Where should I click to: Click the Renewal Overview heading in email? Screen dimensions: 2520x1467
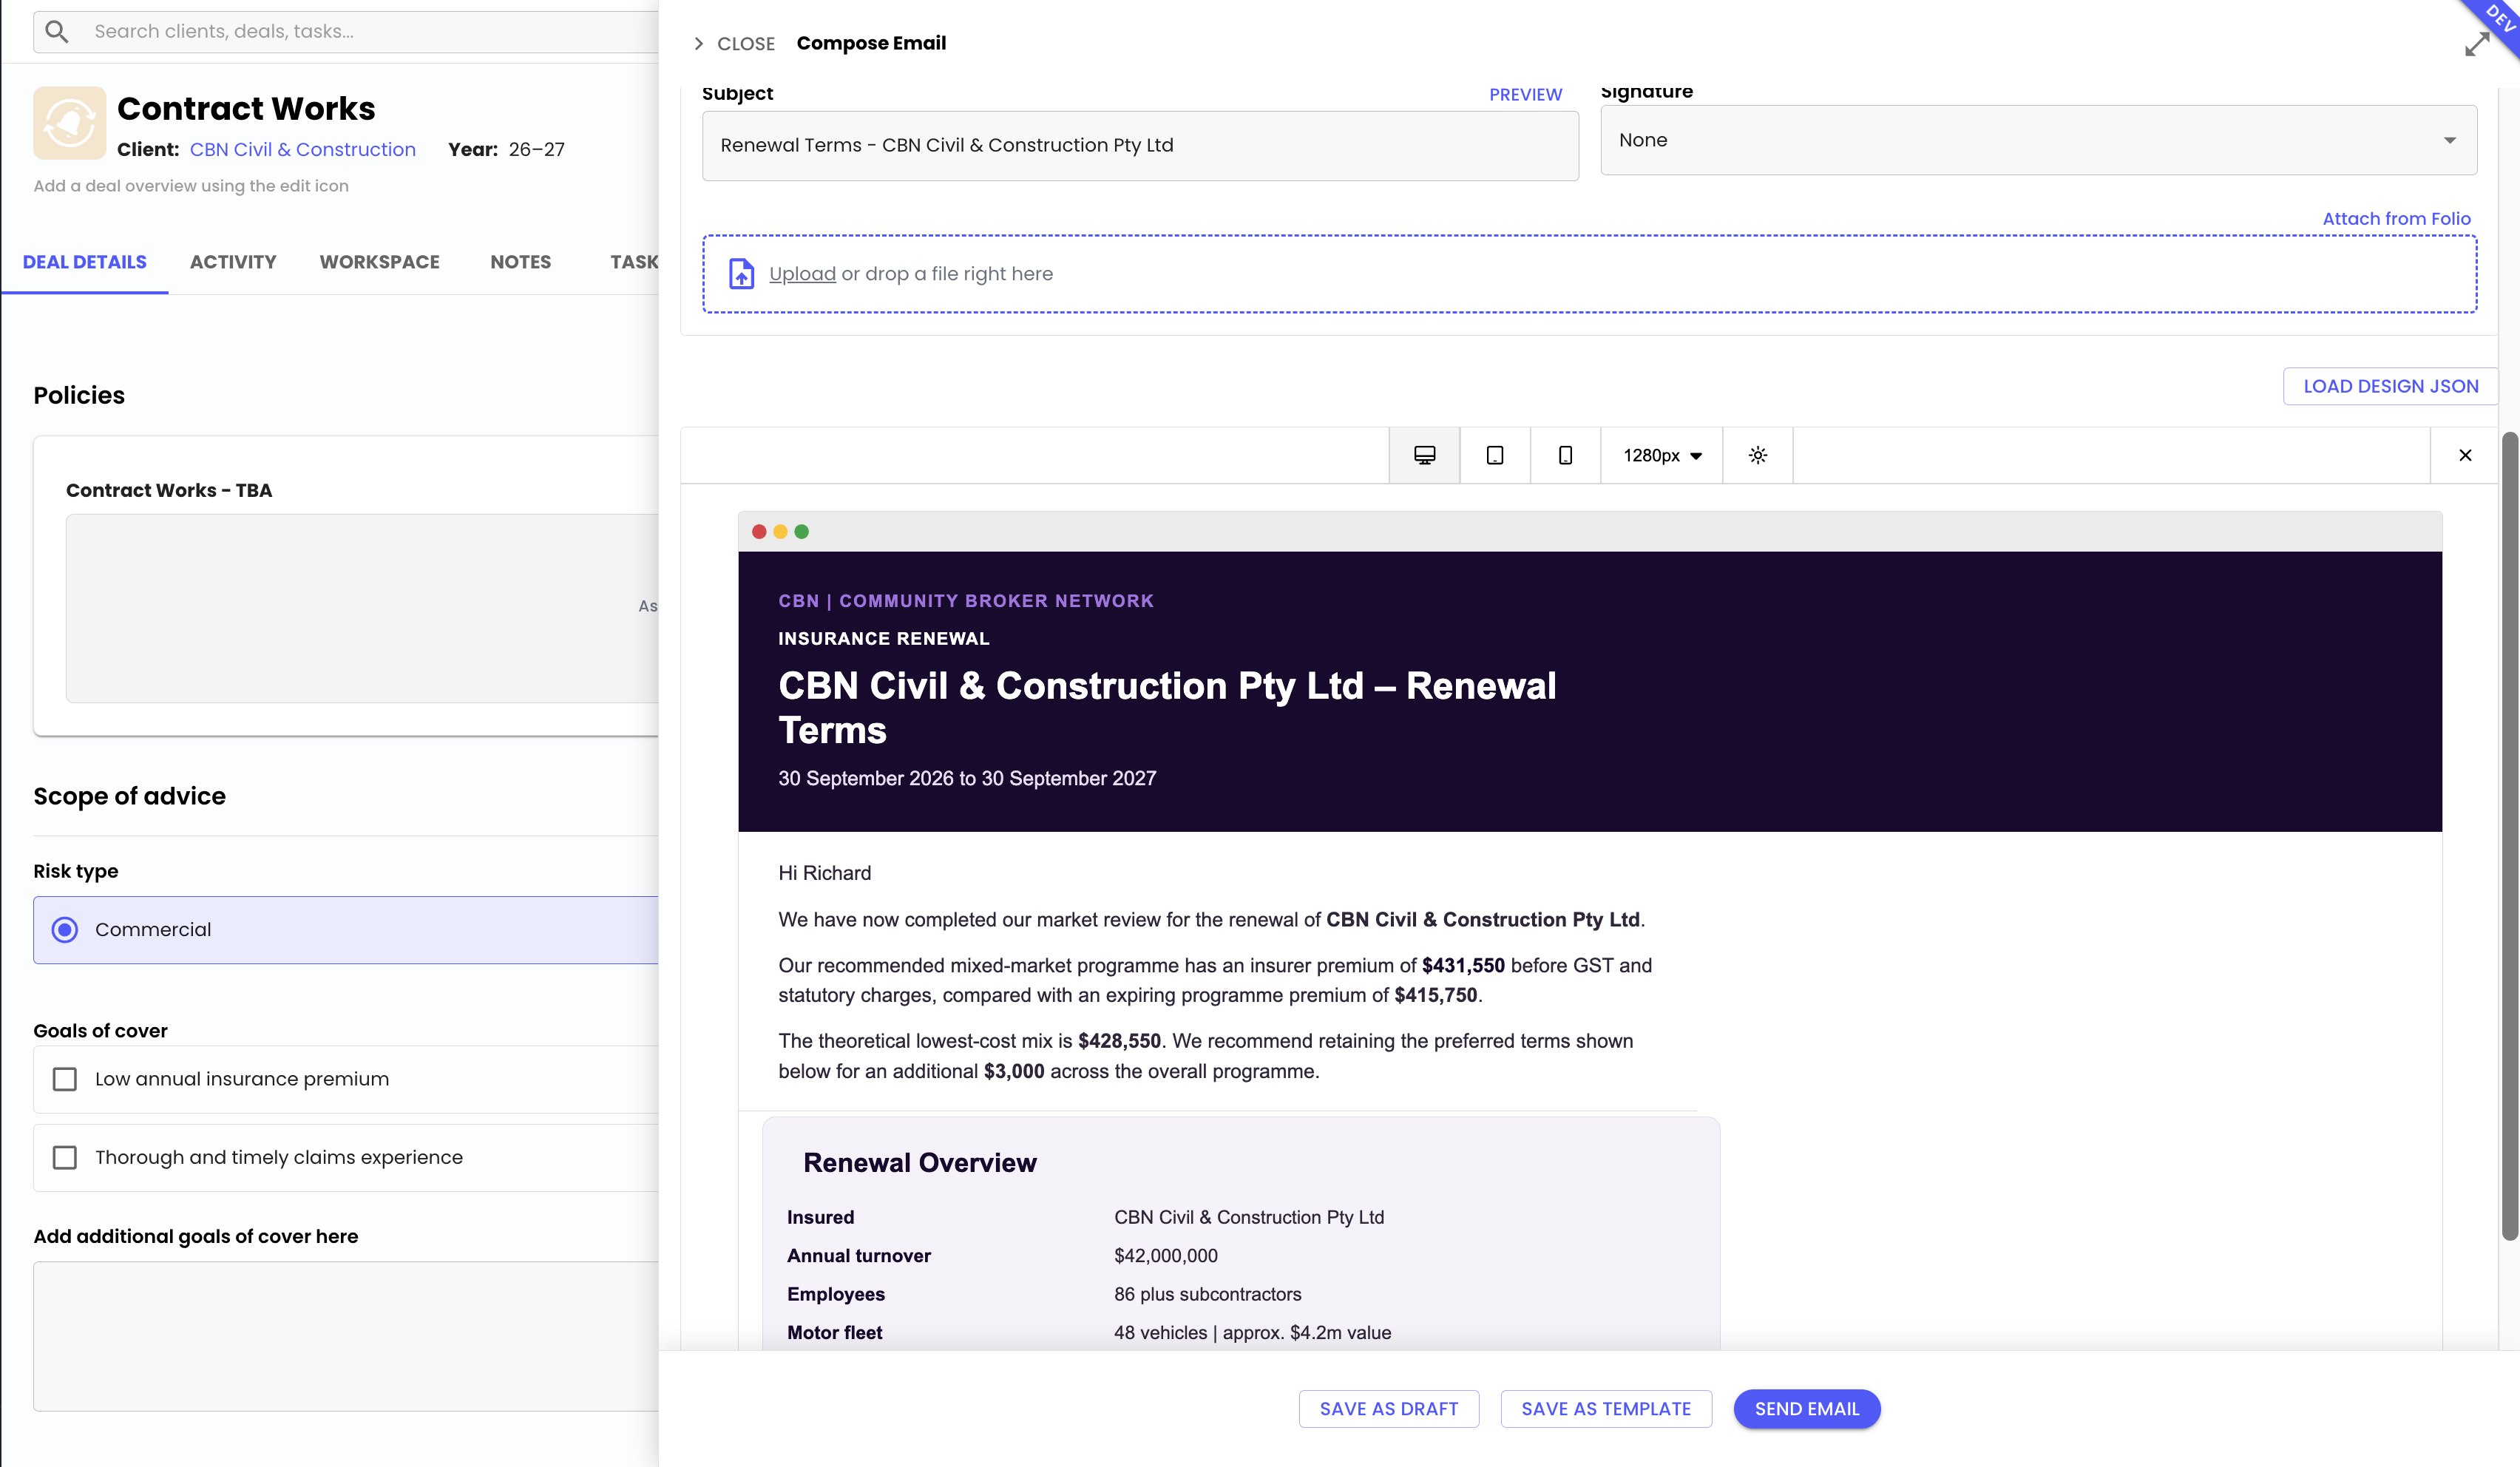919,1162
